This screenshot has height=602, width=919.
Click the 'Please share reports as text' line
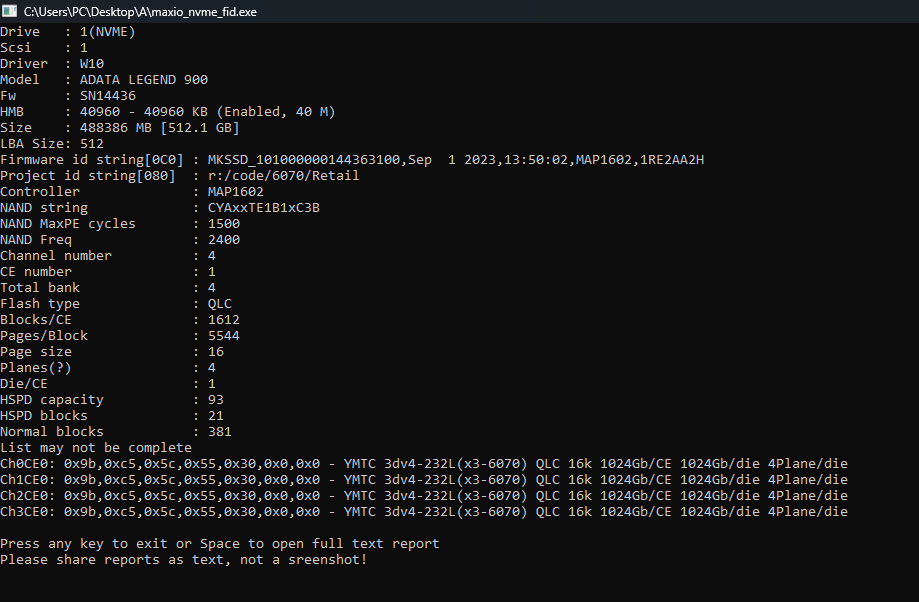point(184,560)
